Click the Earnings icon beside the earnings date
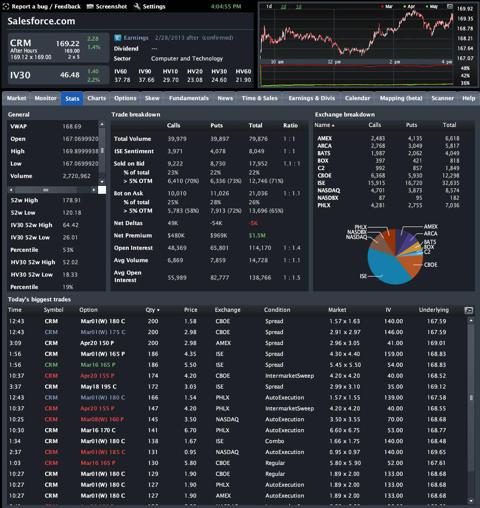 click(117, 38)
